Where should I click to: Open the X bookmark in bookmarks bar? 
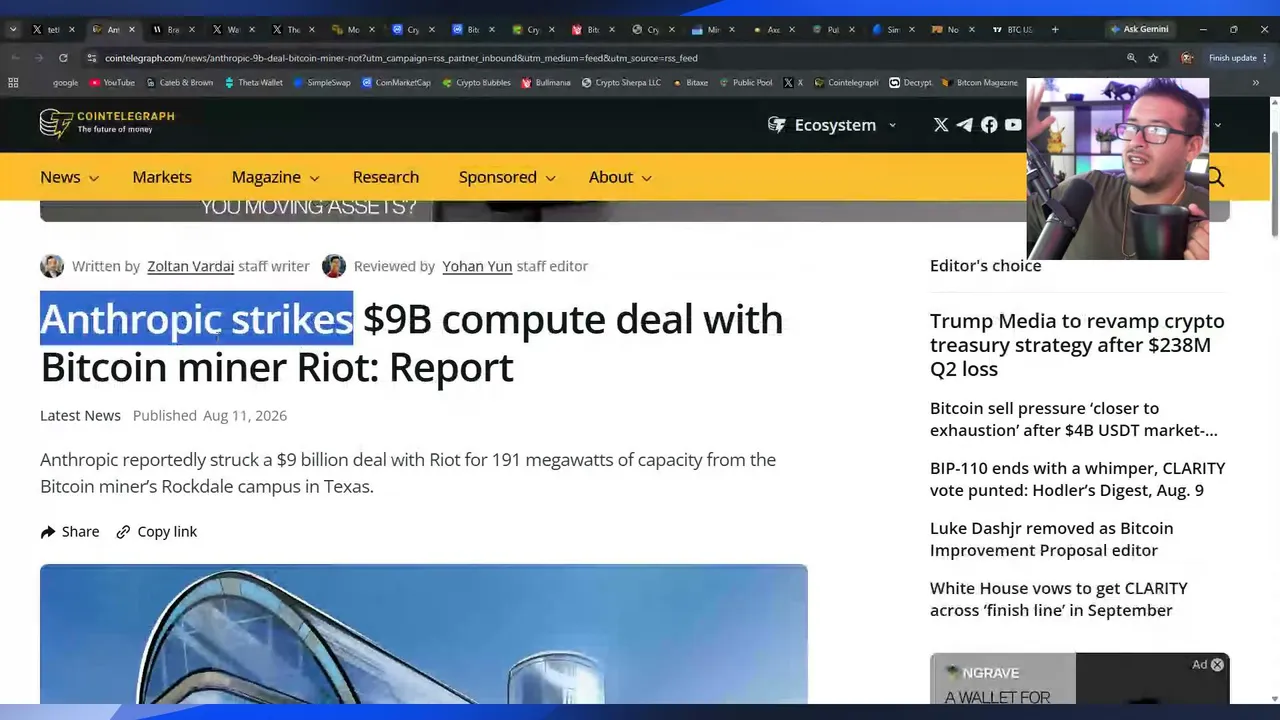[x=794, y=83]
